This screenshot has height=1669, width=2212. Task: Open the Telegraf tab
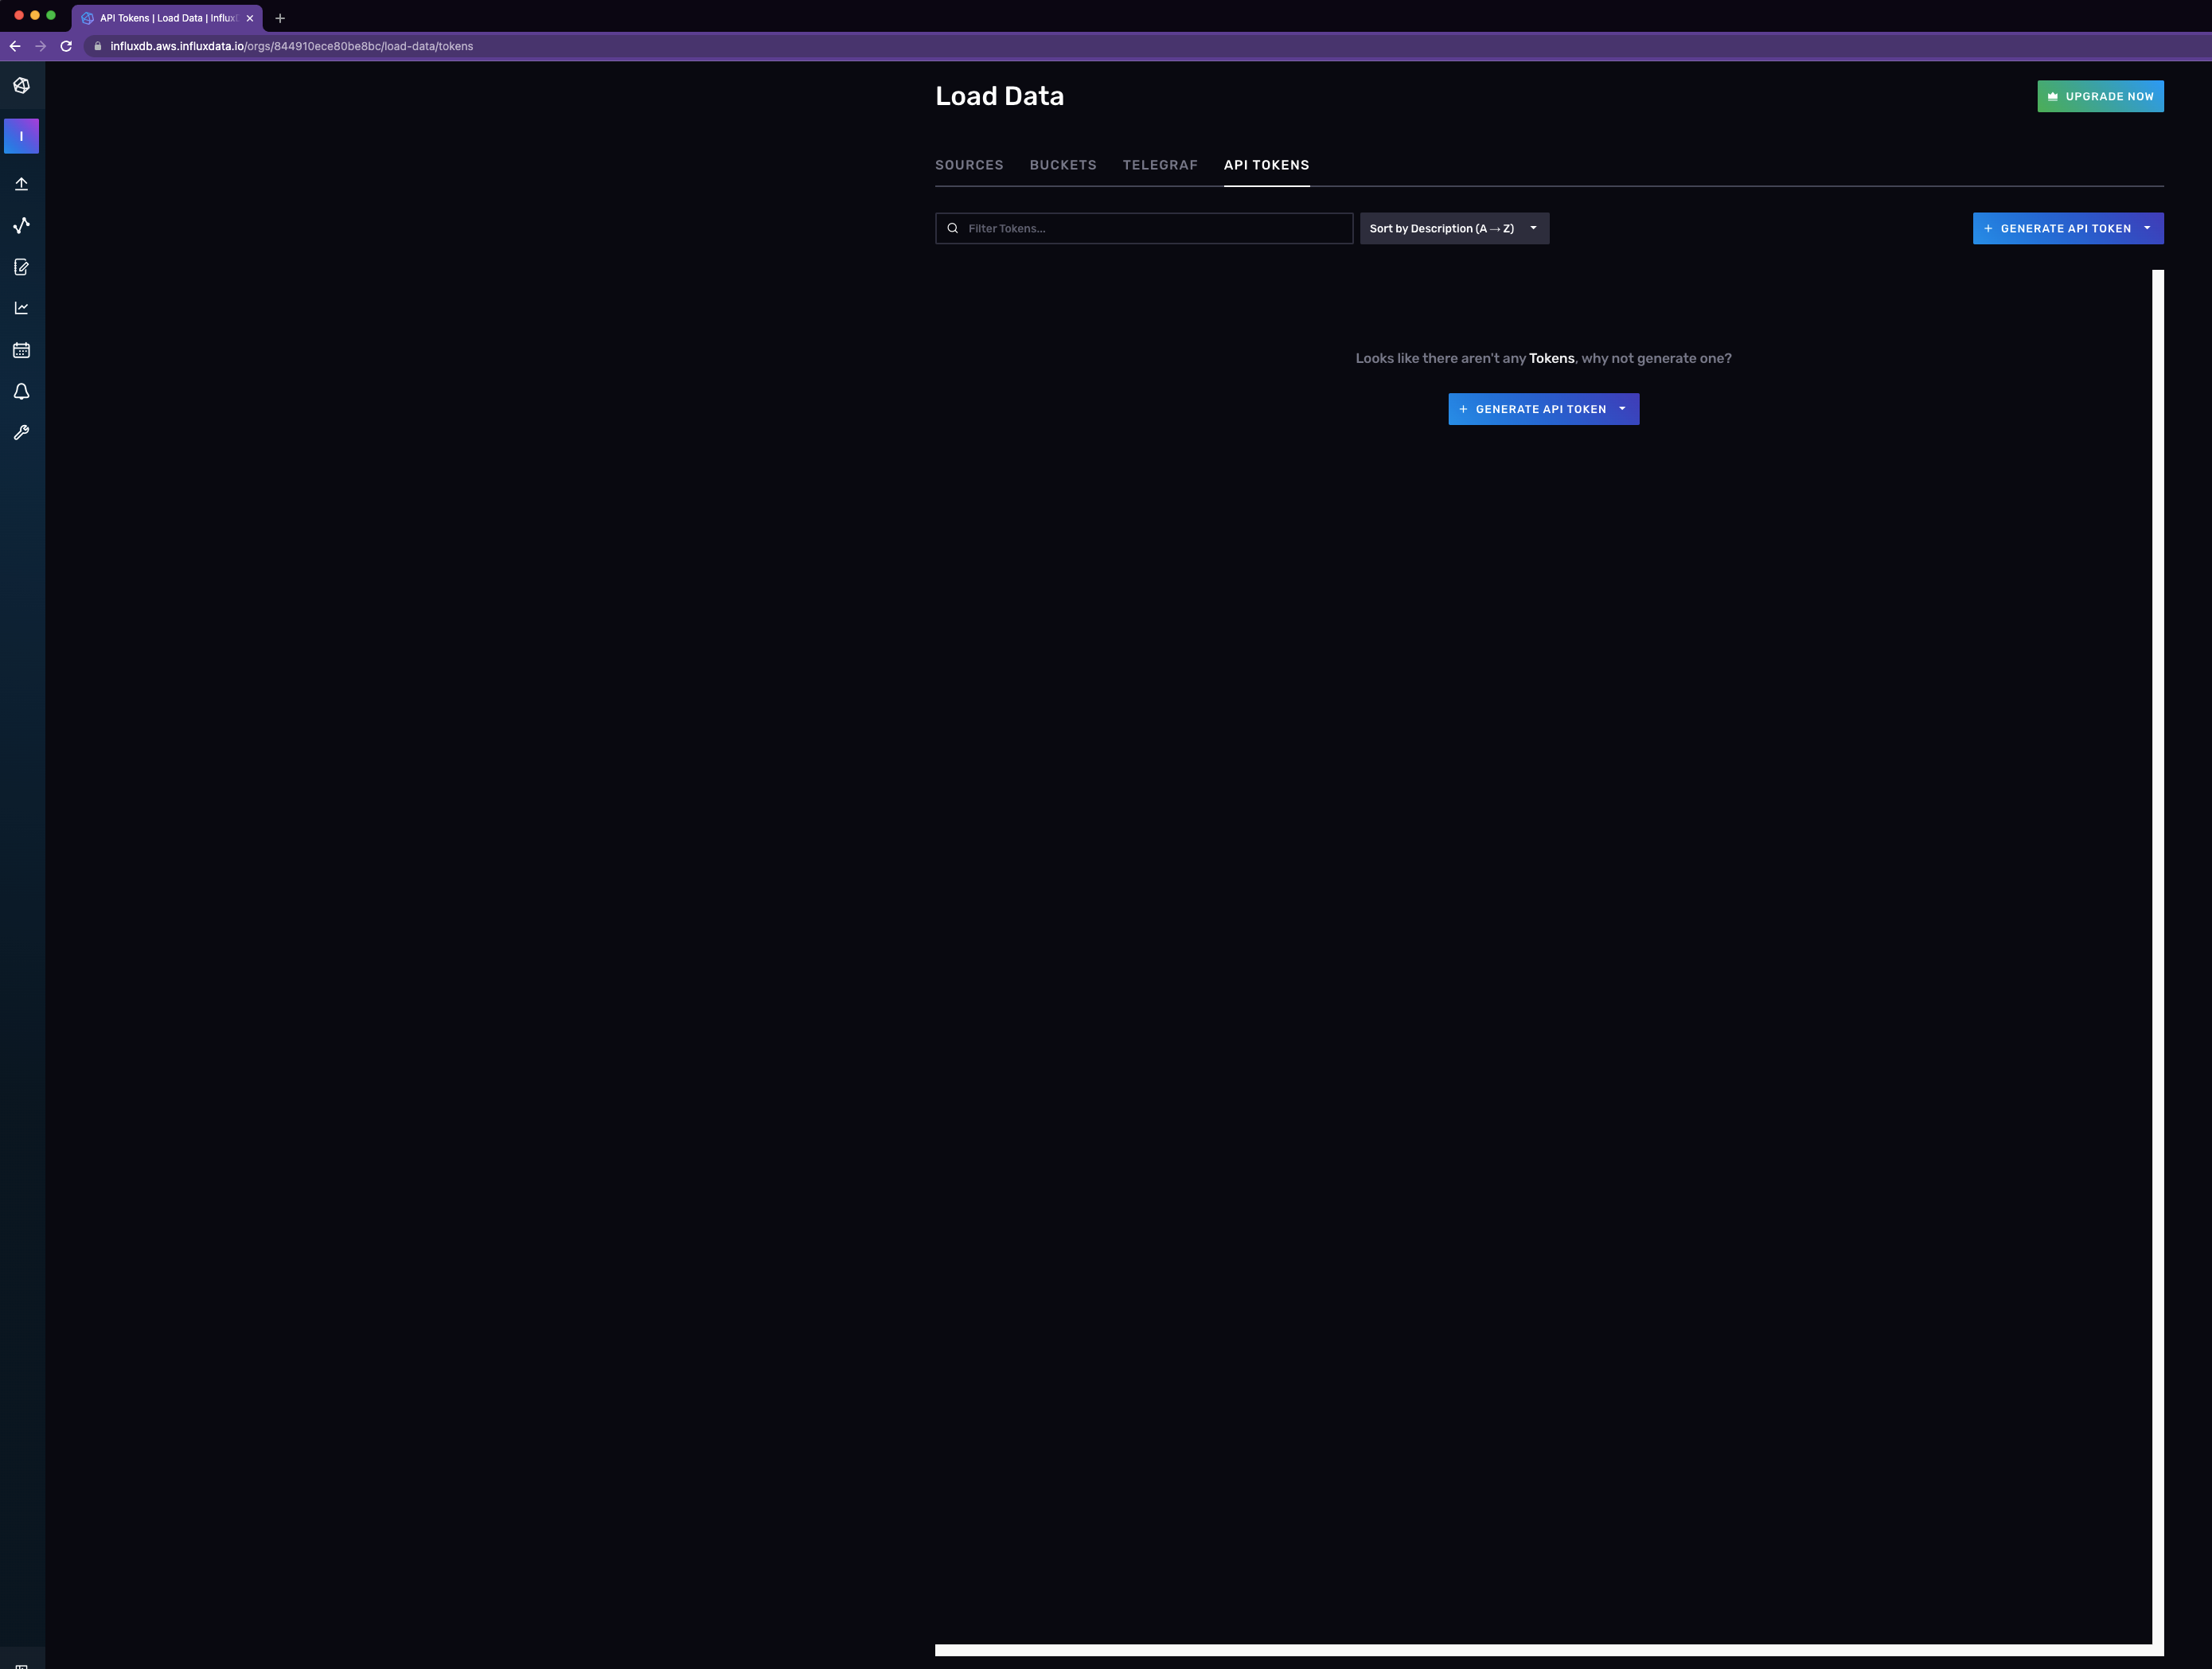[1159, 165]
